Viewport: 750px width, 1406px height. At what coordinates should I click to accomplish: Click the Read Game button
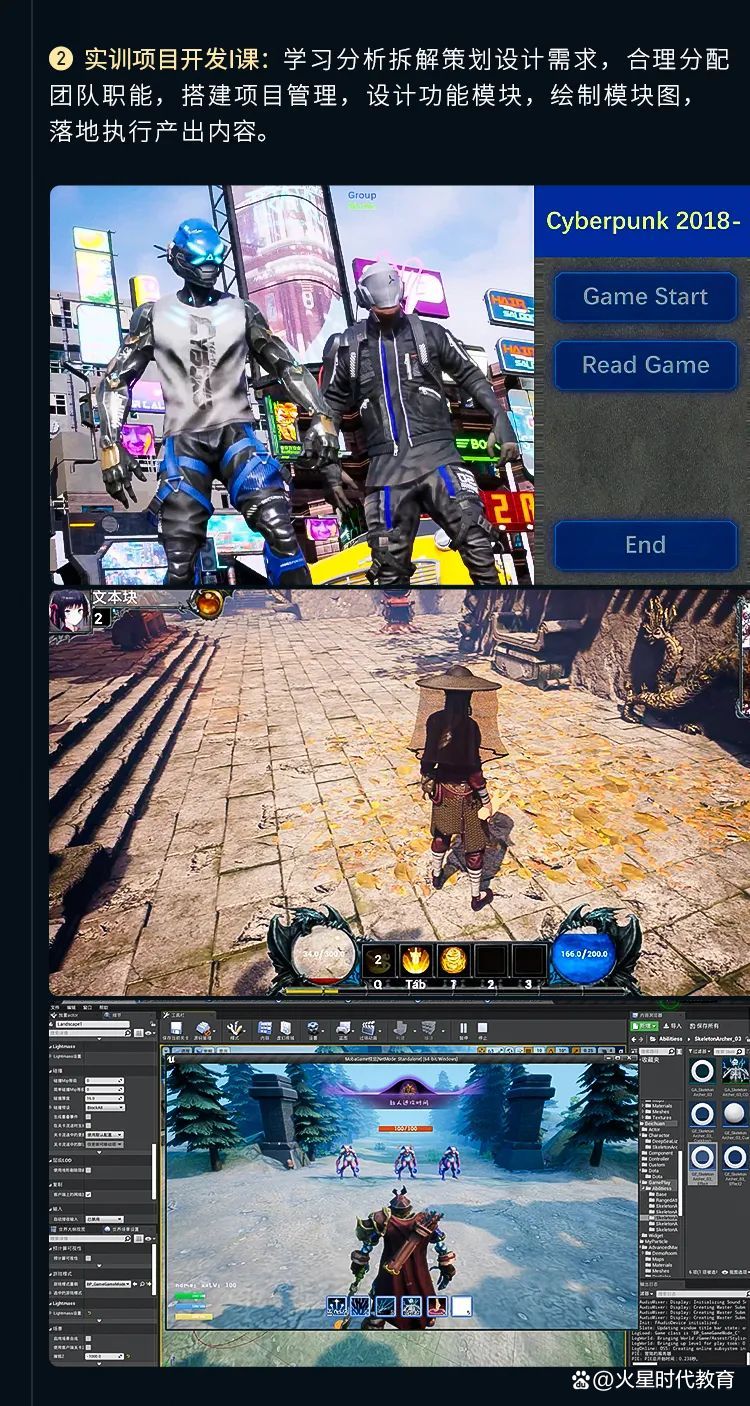[x=645, y=365]
